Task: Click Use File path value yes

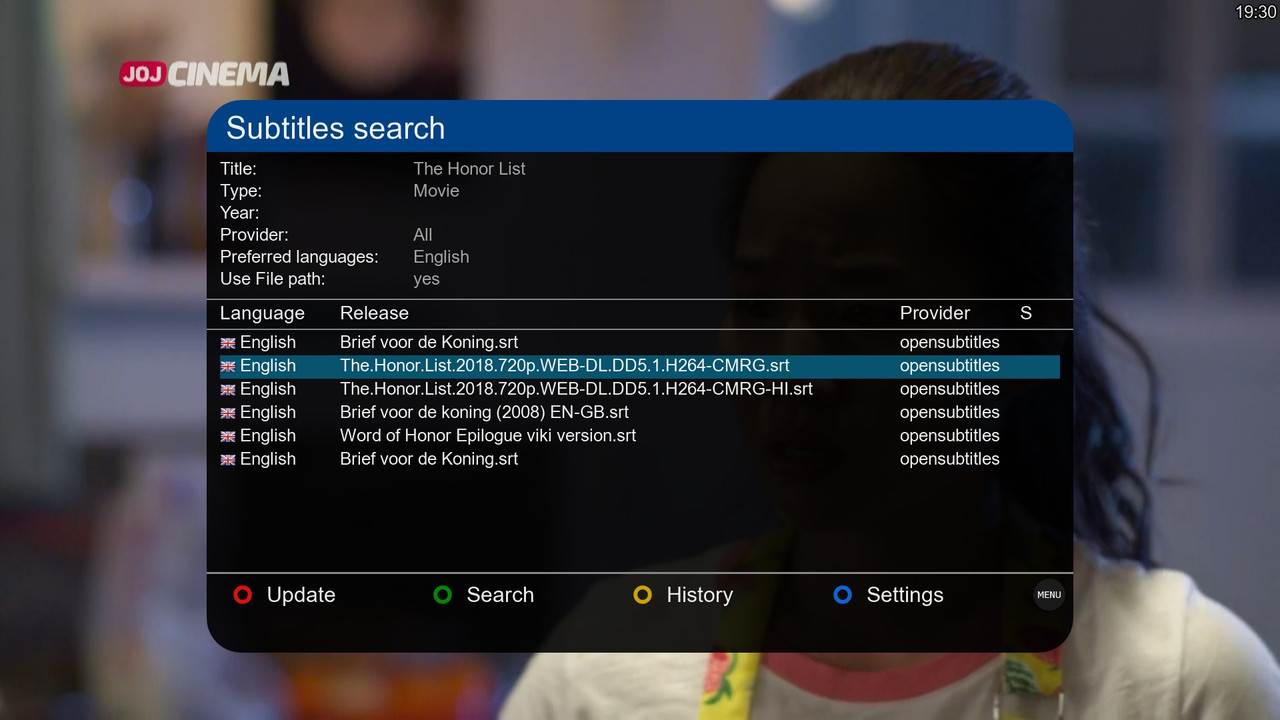Action: click(426, 279)
